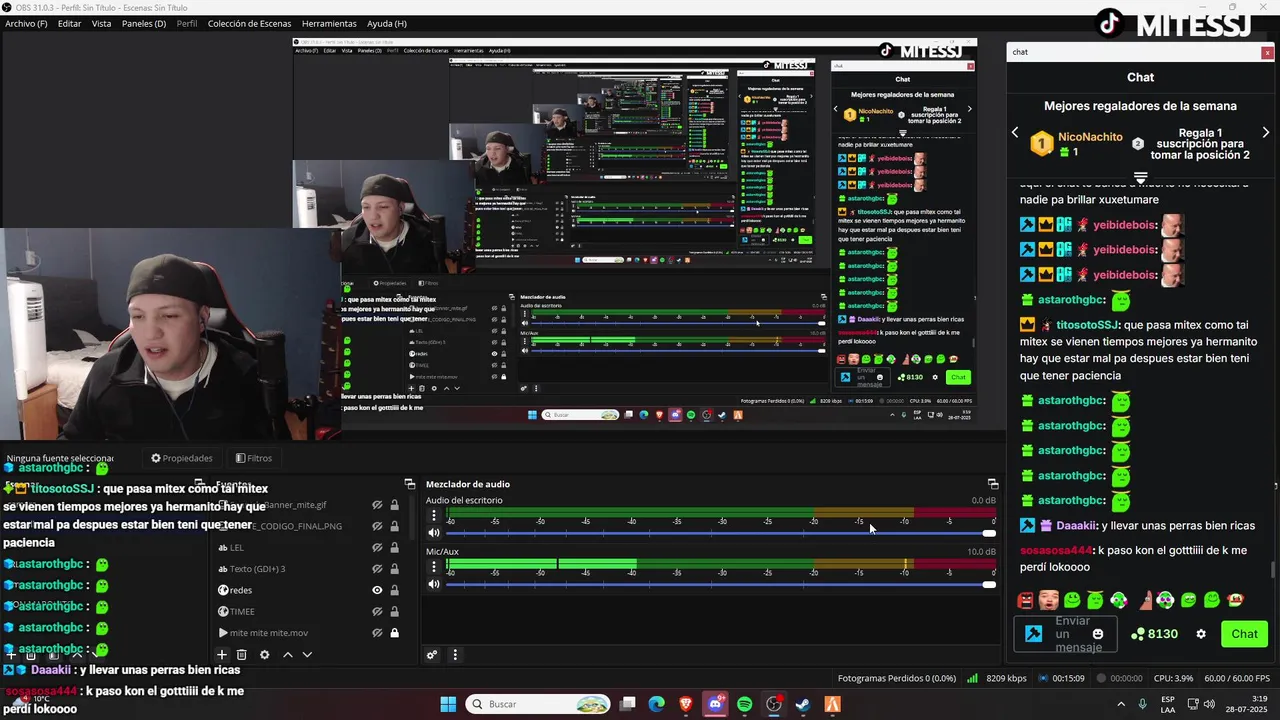
Task: Adjust Audio del escritorio volume slider
Action: 721,533
